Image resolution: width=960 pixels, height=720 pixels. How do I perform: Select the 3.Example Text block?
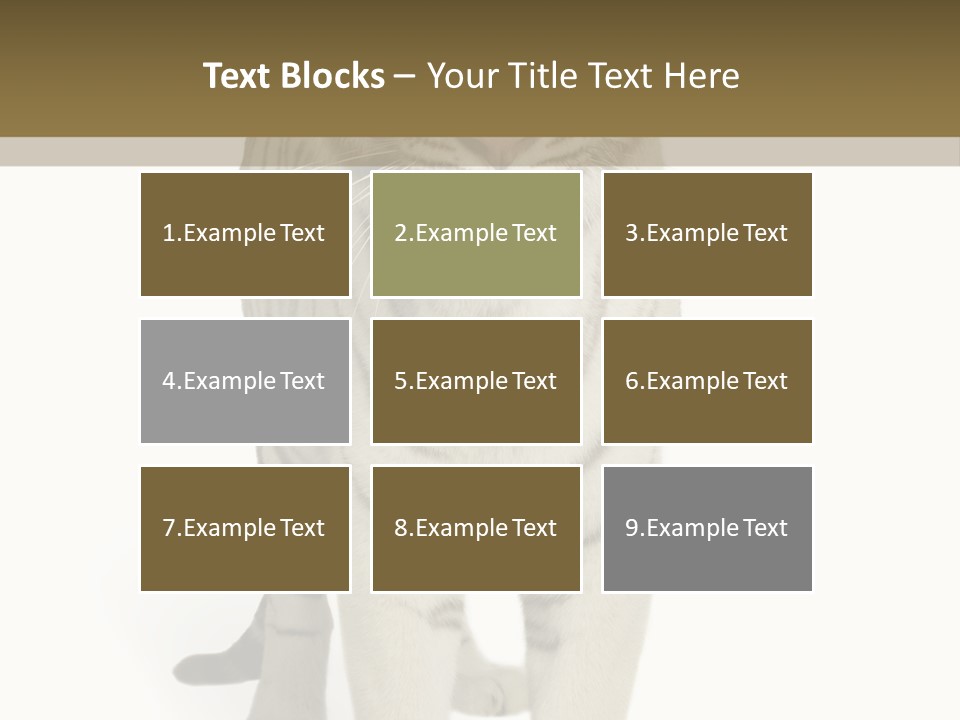click(x=708, y=234)
